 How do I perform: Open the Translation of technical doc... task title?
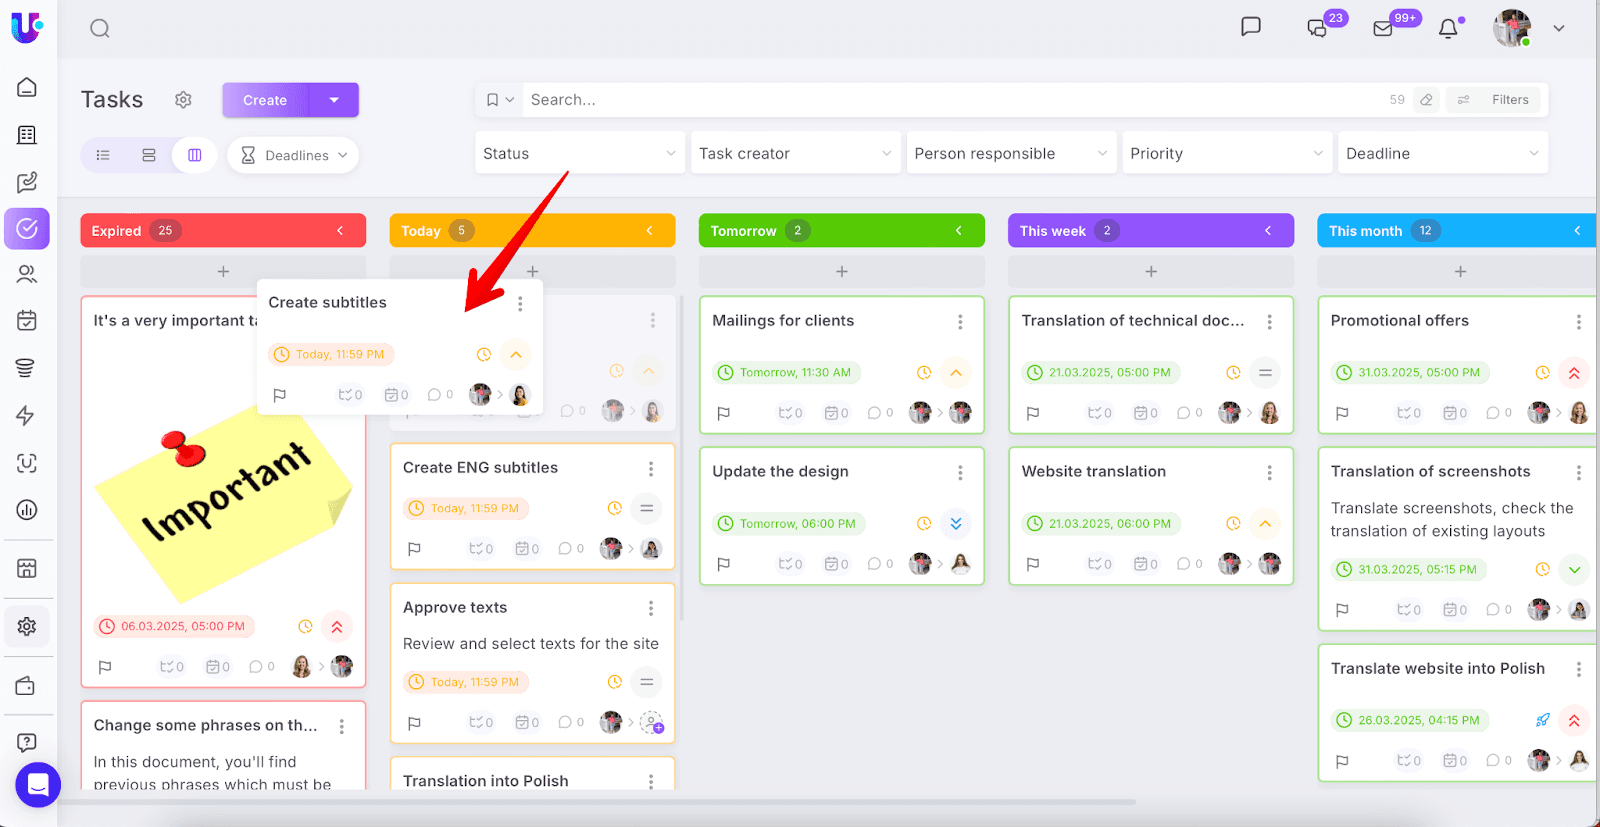tap(1133, 321)
